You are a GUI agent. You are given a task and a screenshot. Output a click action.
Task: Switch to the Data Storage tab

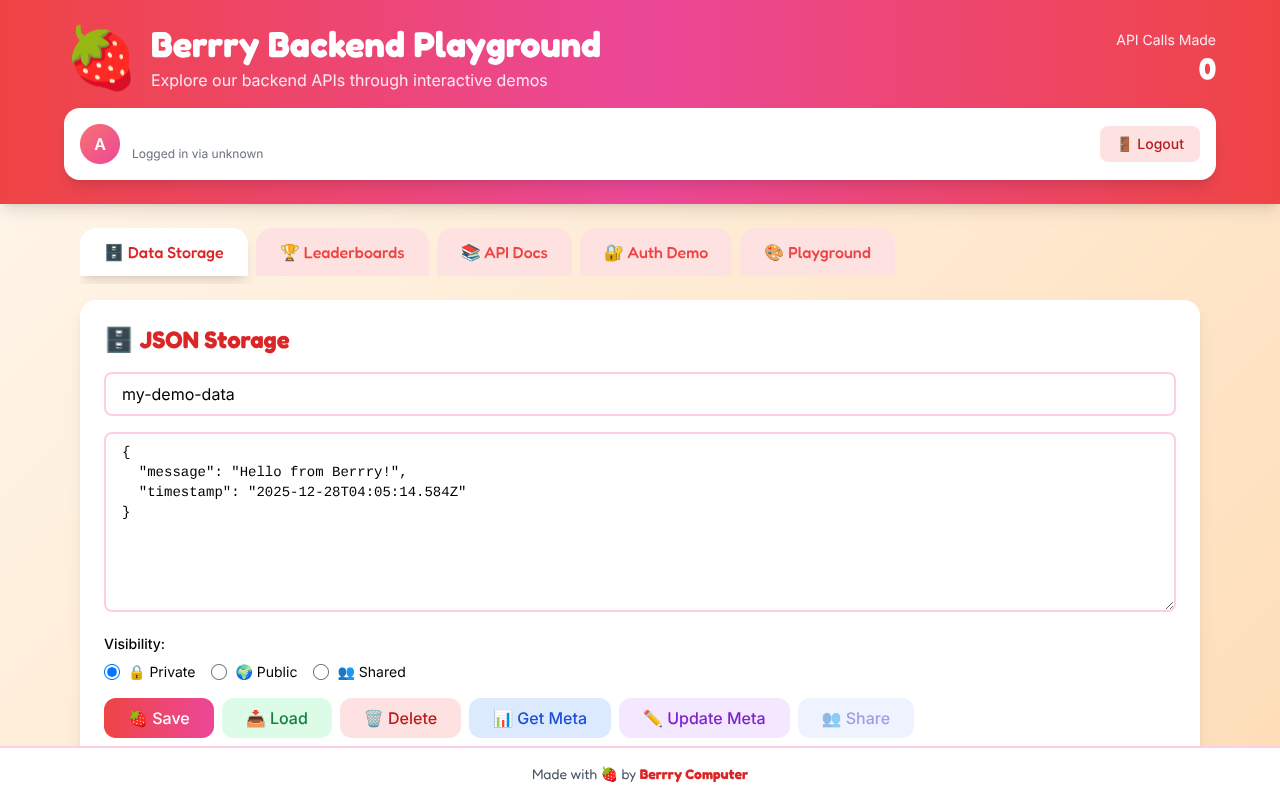(163, 252)
